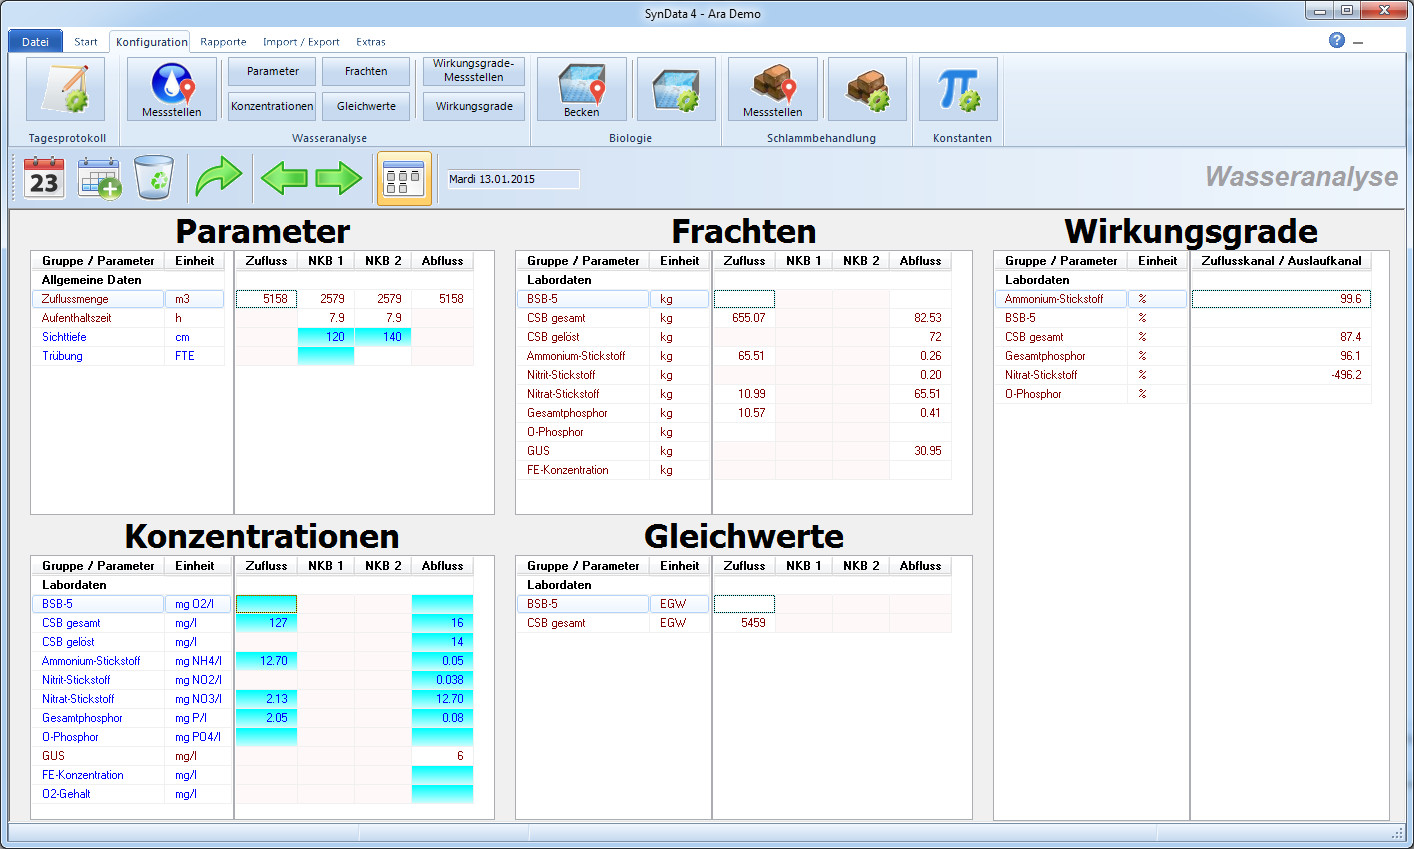
Task: Click the calendar day 23 icon
Action: click(44, 178)
